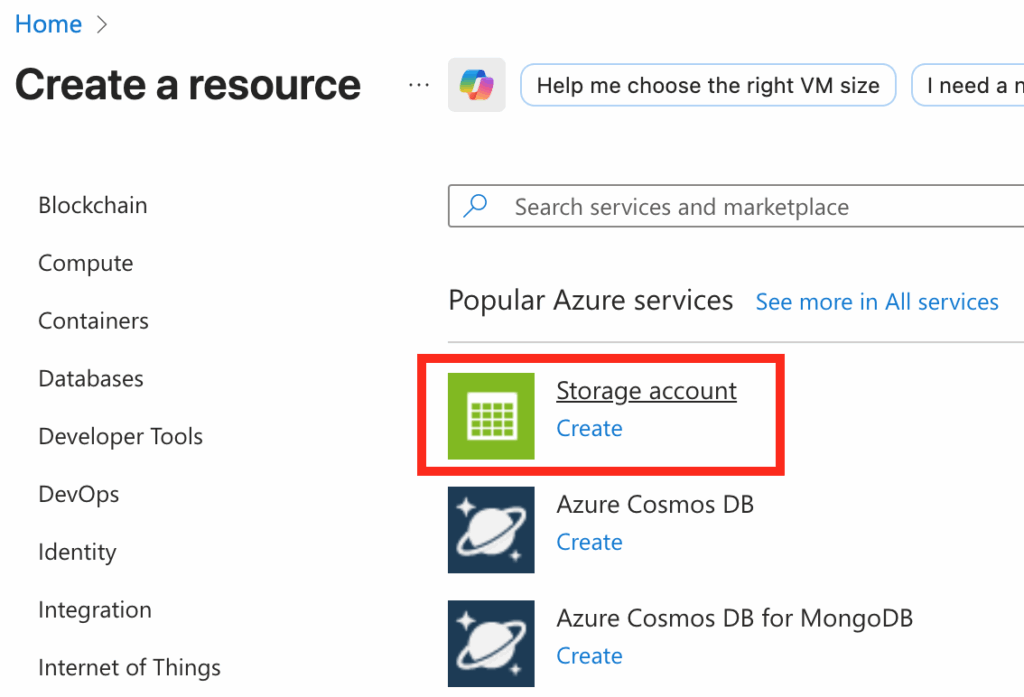1024x697 pixels.
Task: Open the ellipsis more options menu
Action: pos(419,85)
